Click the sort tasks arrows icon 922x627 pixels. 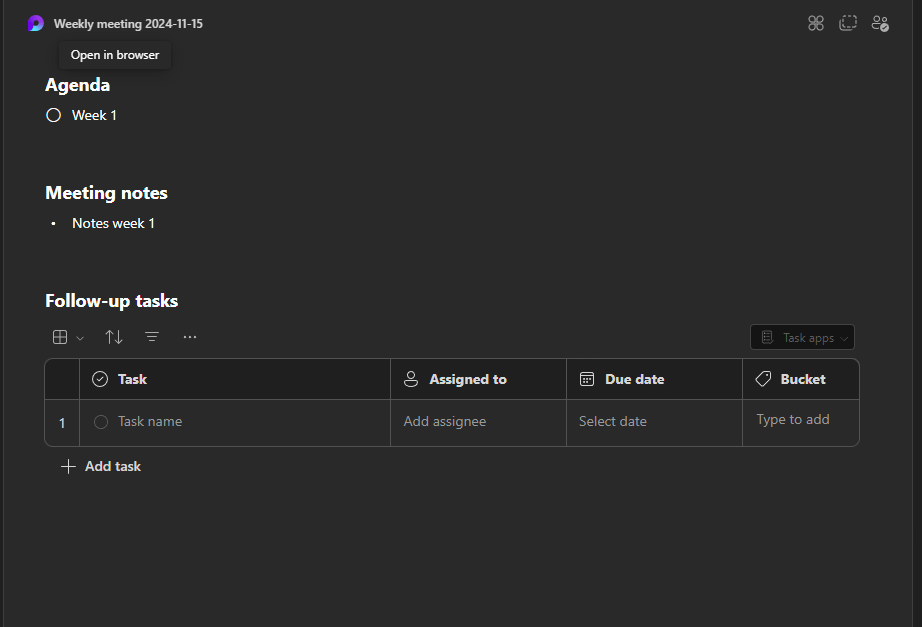(113, 337)
